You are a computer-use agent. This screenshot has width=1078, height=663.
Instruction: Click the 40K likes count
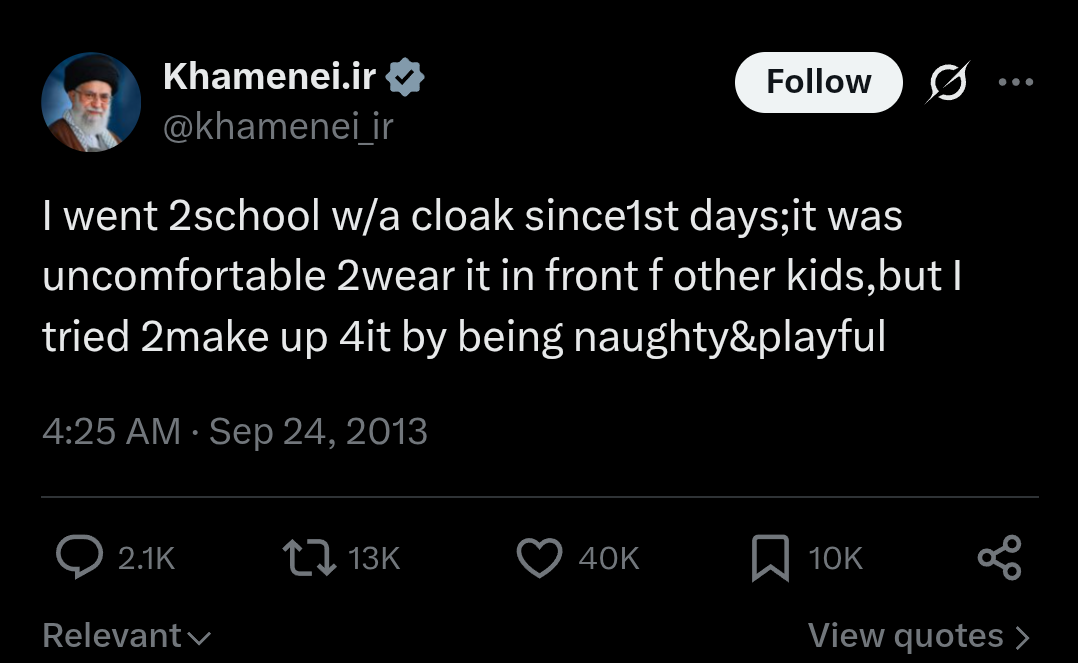(609, 558)
